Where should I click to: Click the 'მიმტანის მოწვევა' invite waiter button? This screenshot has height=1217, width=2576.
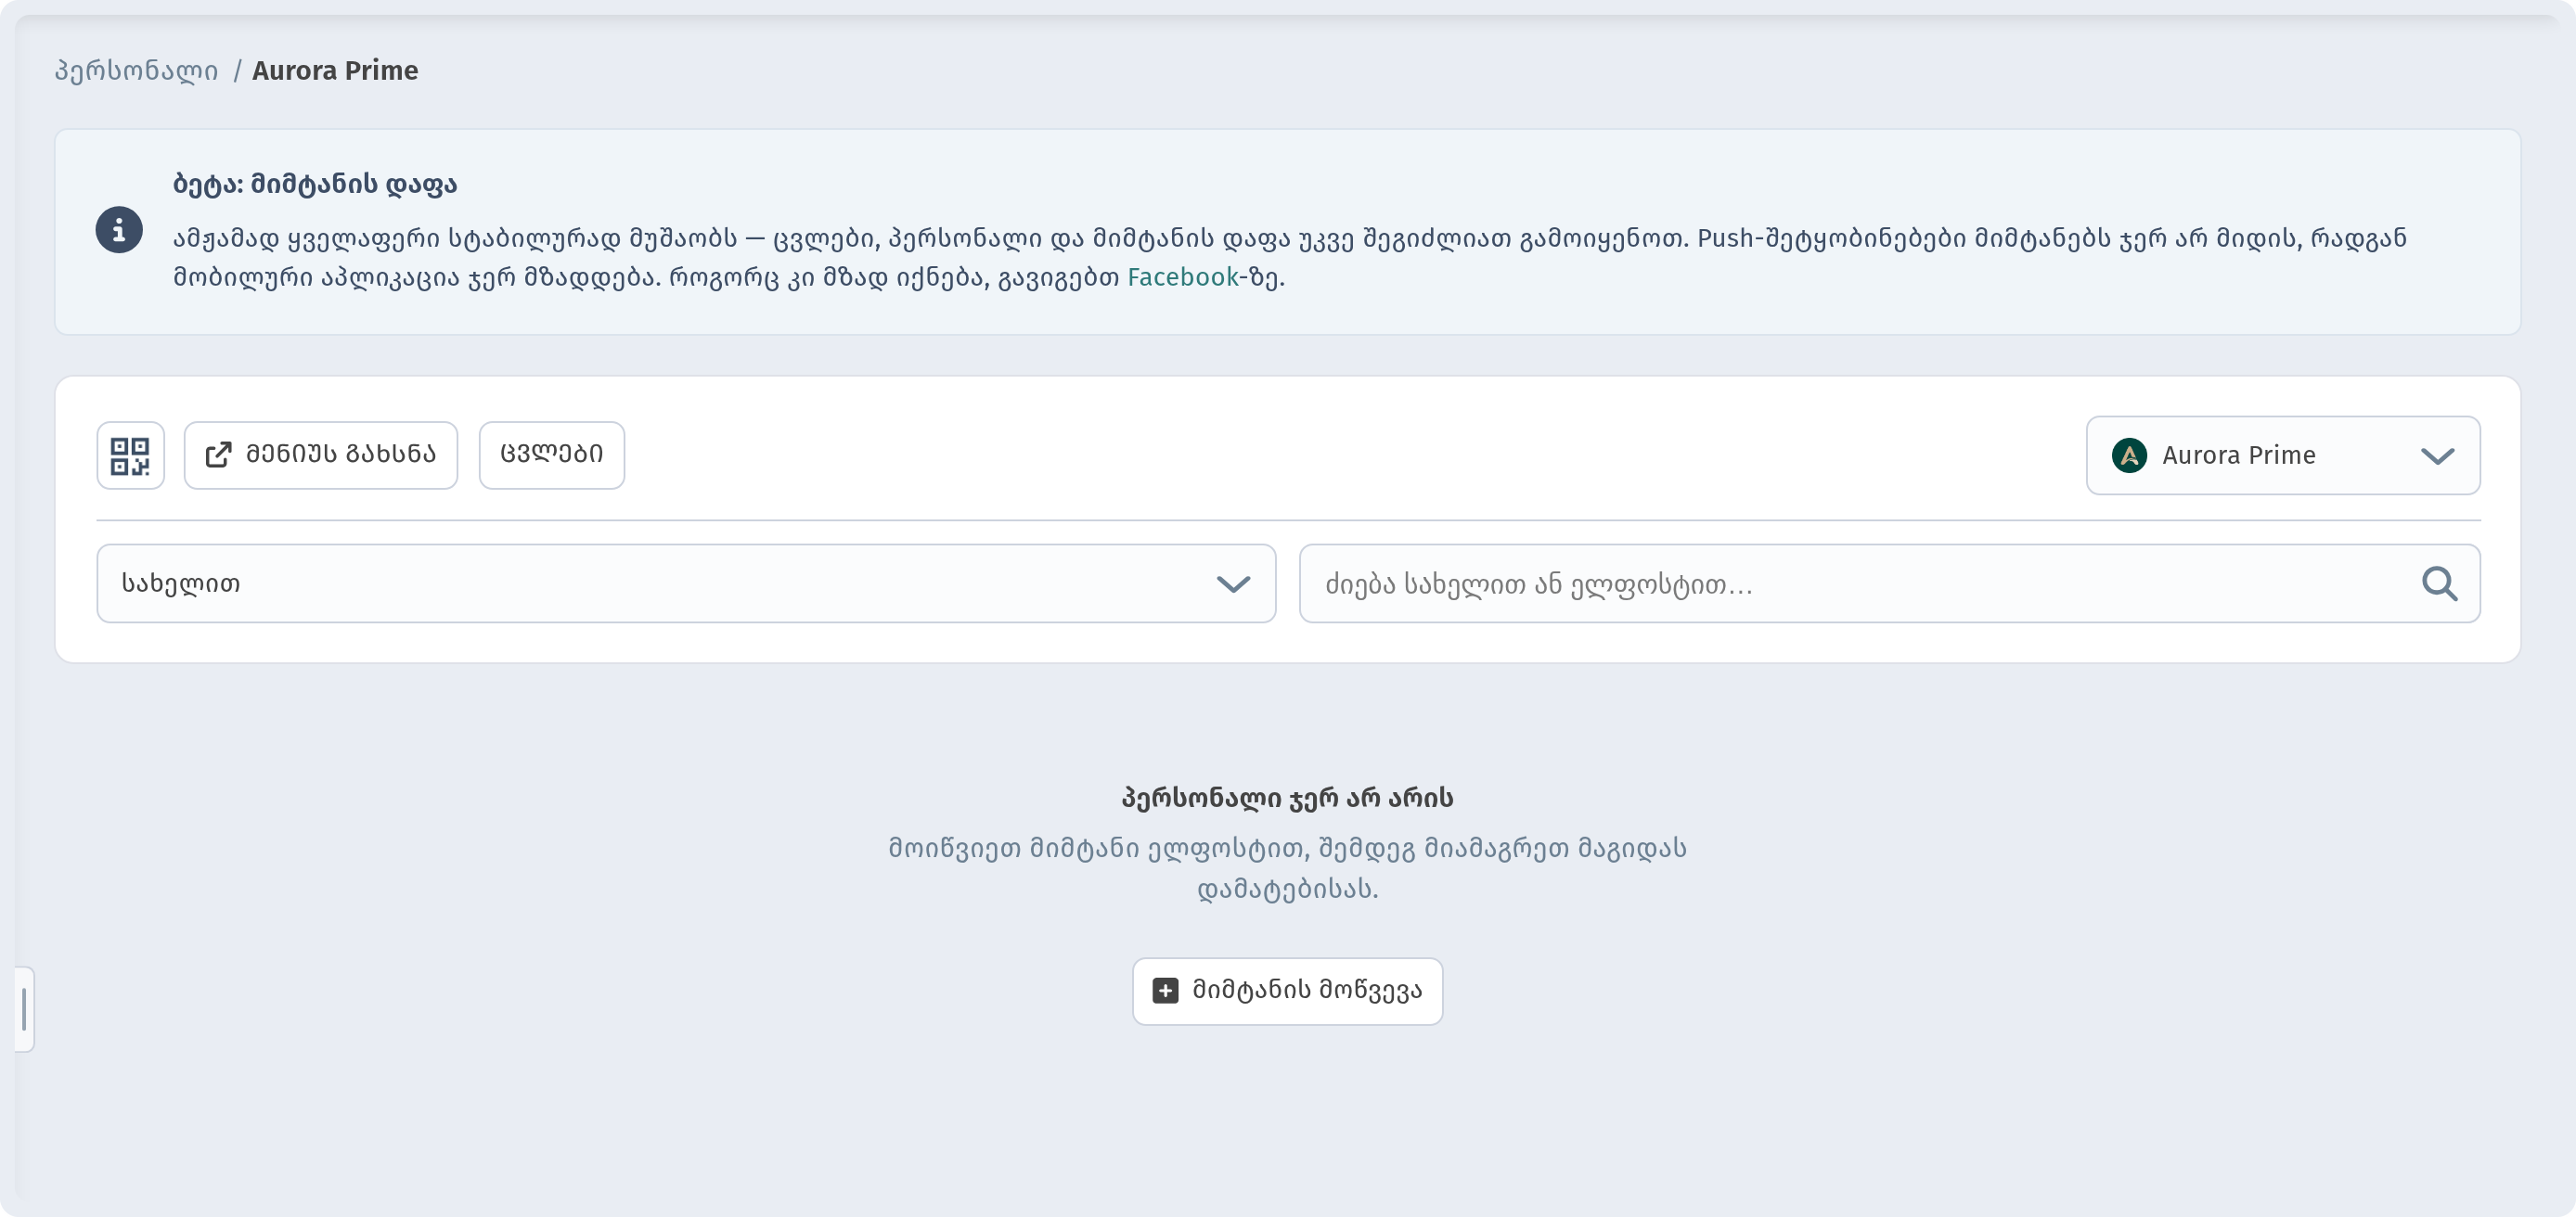coord(1287,991)
